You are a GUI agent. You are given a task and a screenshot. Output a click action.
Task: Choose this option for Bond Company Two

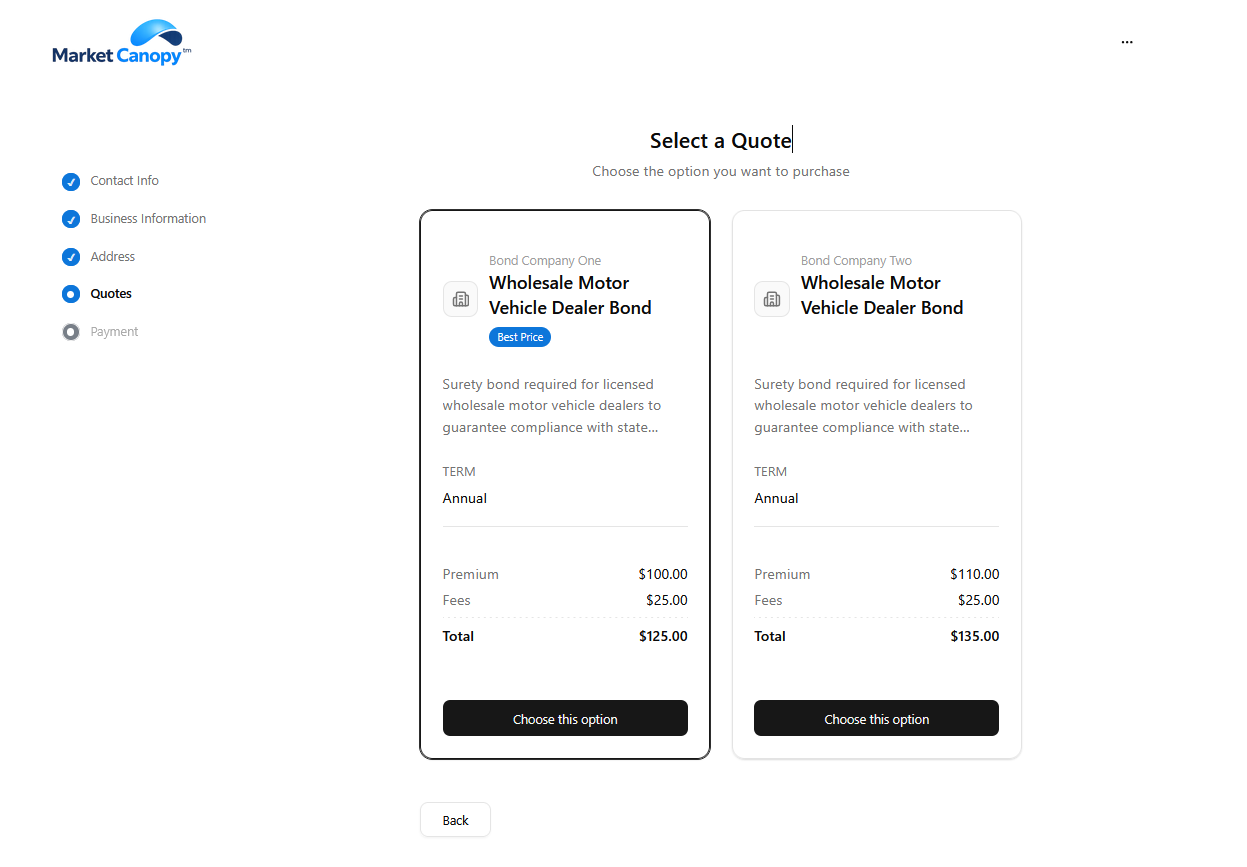pyautogui.click(x=876, y=719)
